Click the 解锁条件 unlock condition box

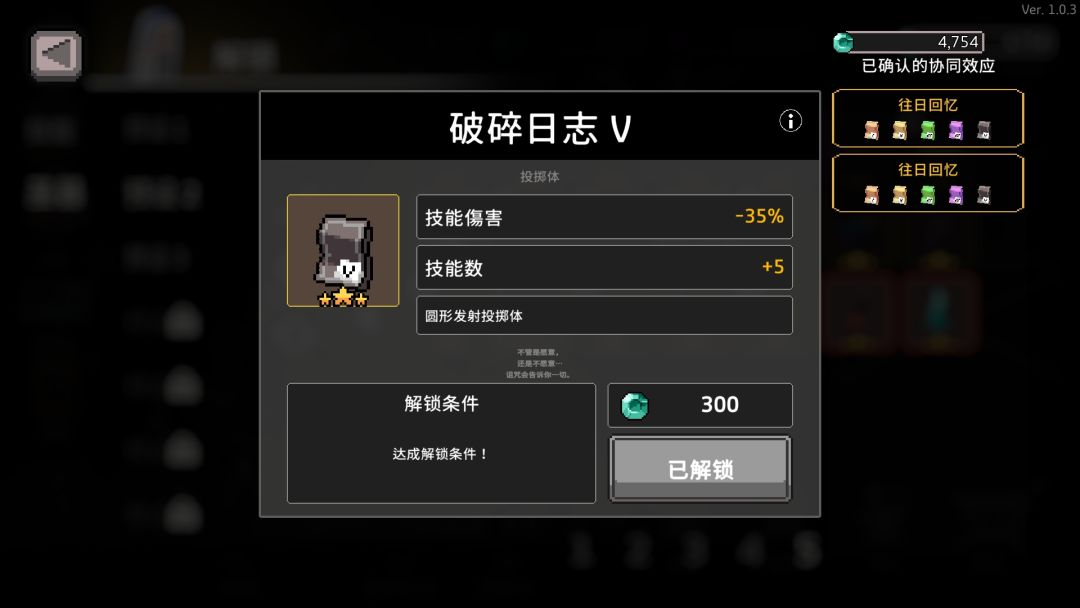click(441, 443)
